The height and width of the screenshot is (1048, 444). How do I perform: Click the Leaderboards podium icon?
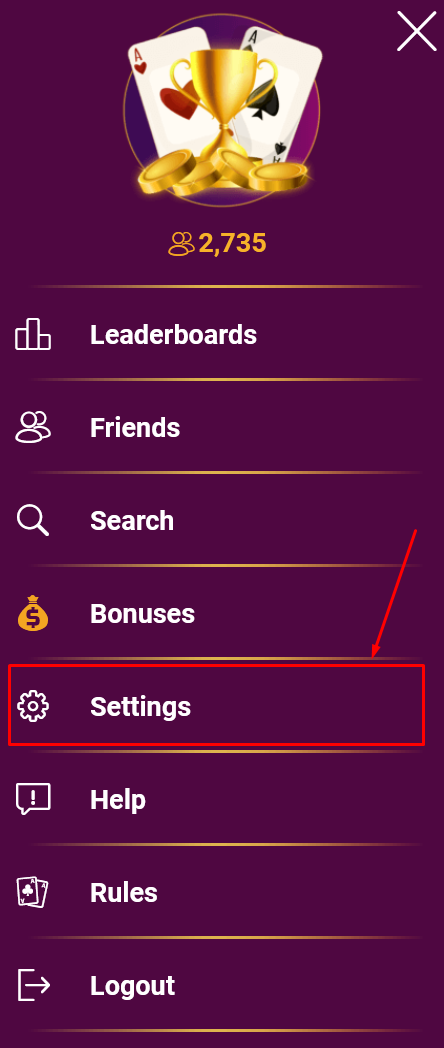pos(33,334)
